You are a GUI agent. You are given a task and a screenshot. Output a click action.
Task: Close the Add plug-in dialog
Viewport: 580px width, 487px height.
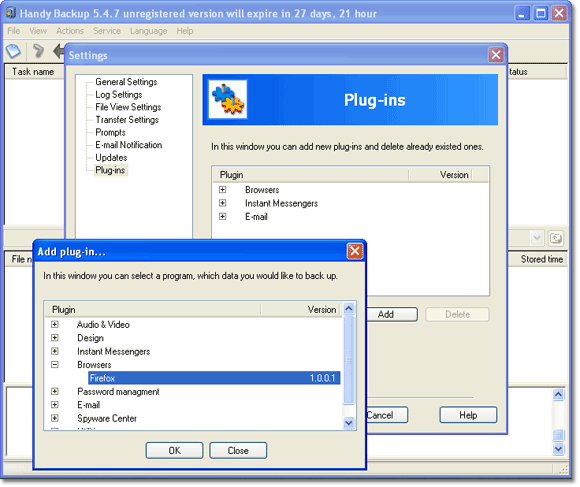[354, 251]
